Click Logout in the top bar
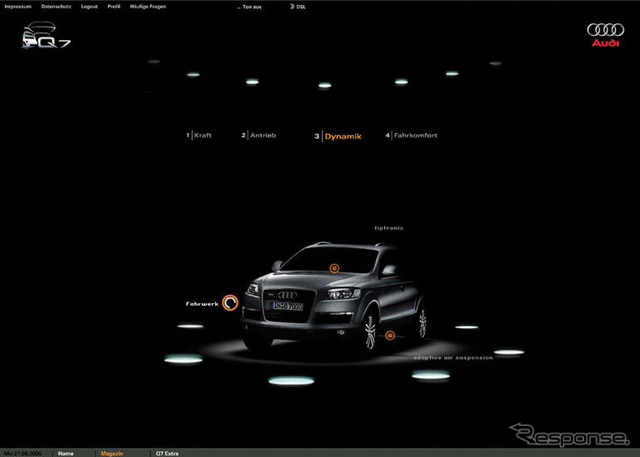This screenshot has width=640, height=457. [x=90, y=7]
